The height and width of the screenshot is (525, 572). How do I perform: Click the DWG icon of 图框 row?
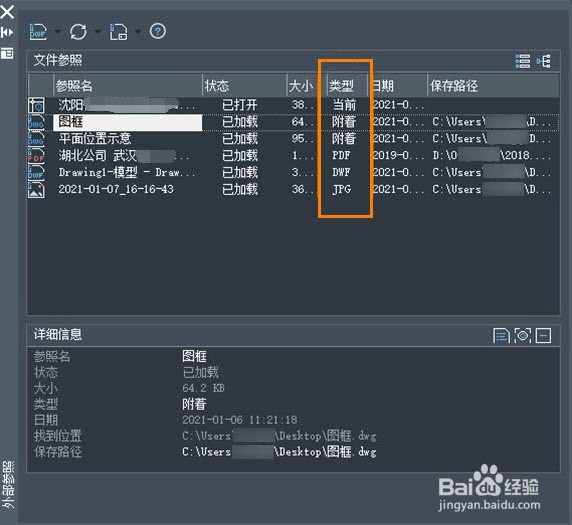36,122
